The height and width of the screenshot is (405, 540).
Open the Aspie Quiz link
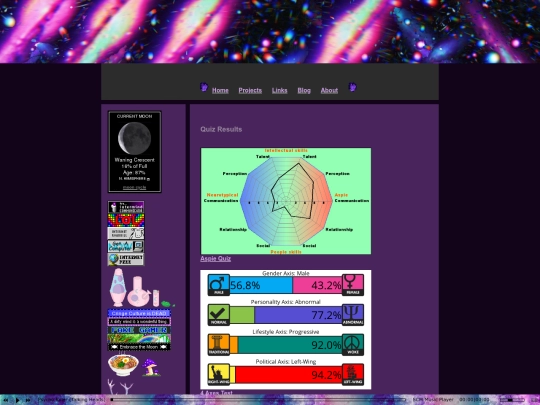[216, 259]
